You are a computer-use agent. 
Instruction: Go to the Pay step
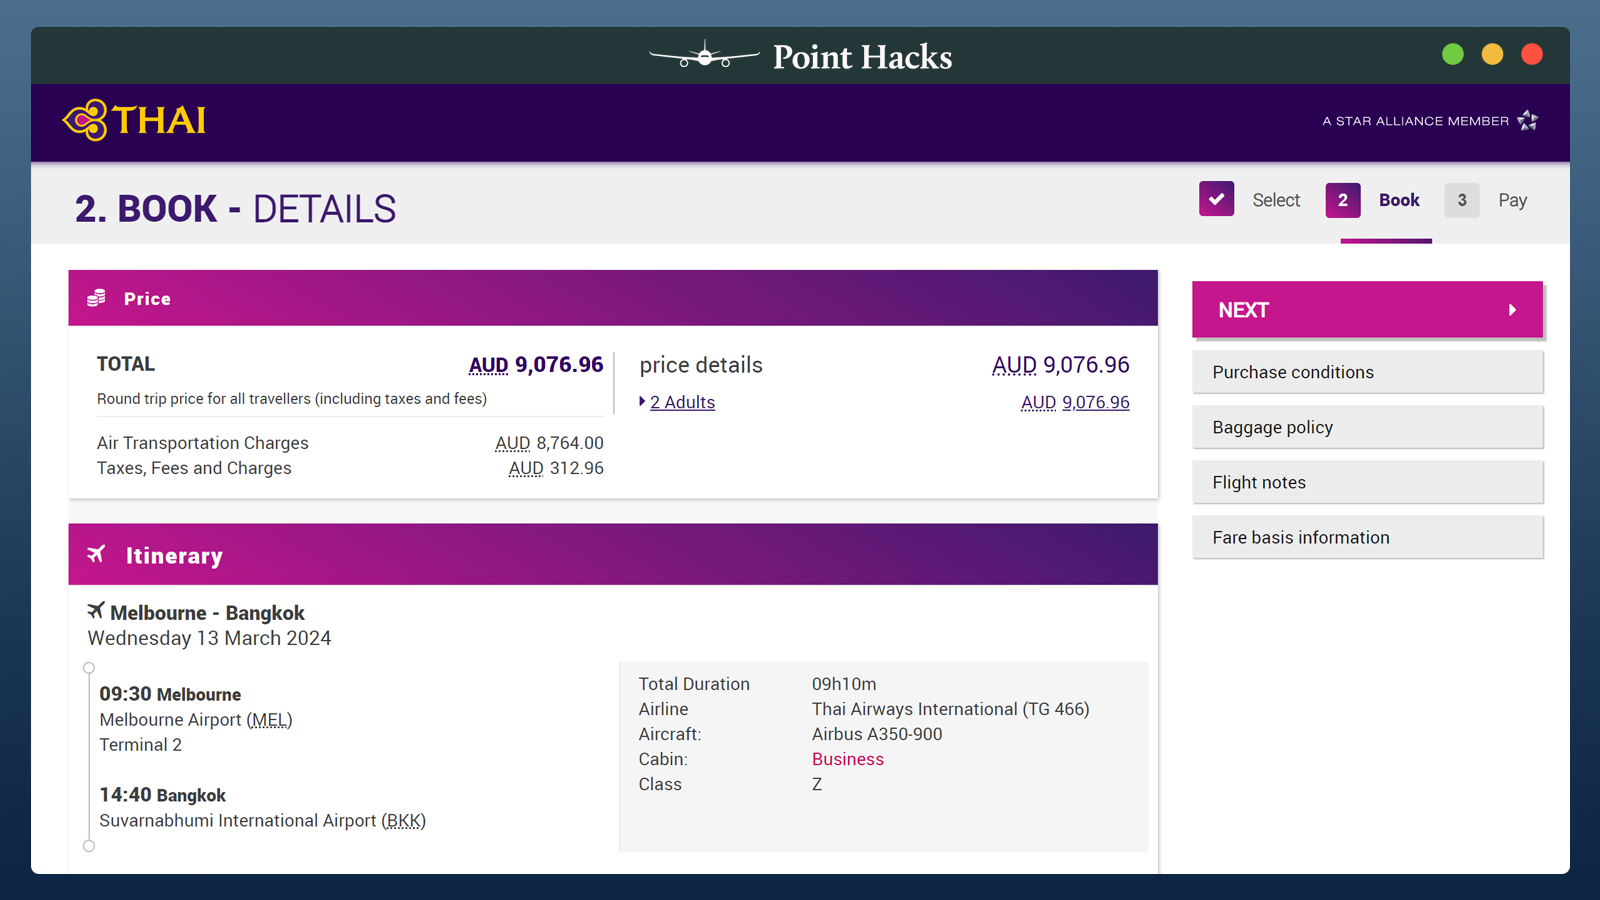click(1512, 200)
